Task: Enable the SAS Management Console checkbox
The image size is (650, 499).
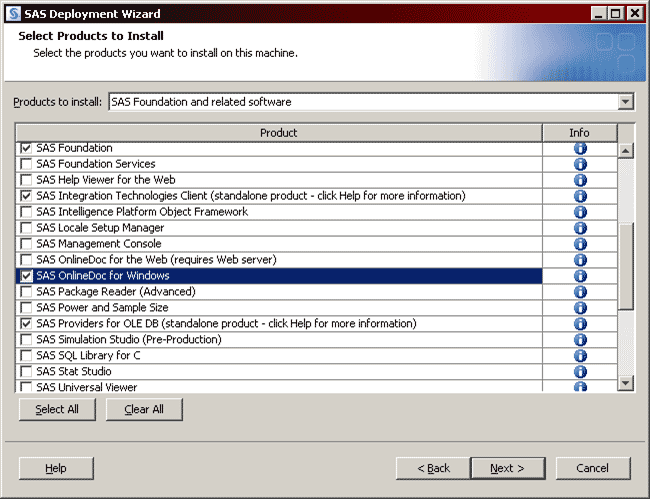Action: click(x=26, y=244)
